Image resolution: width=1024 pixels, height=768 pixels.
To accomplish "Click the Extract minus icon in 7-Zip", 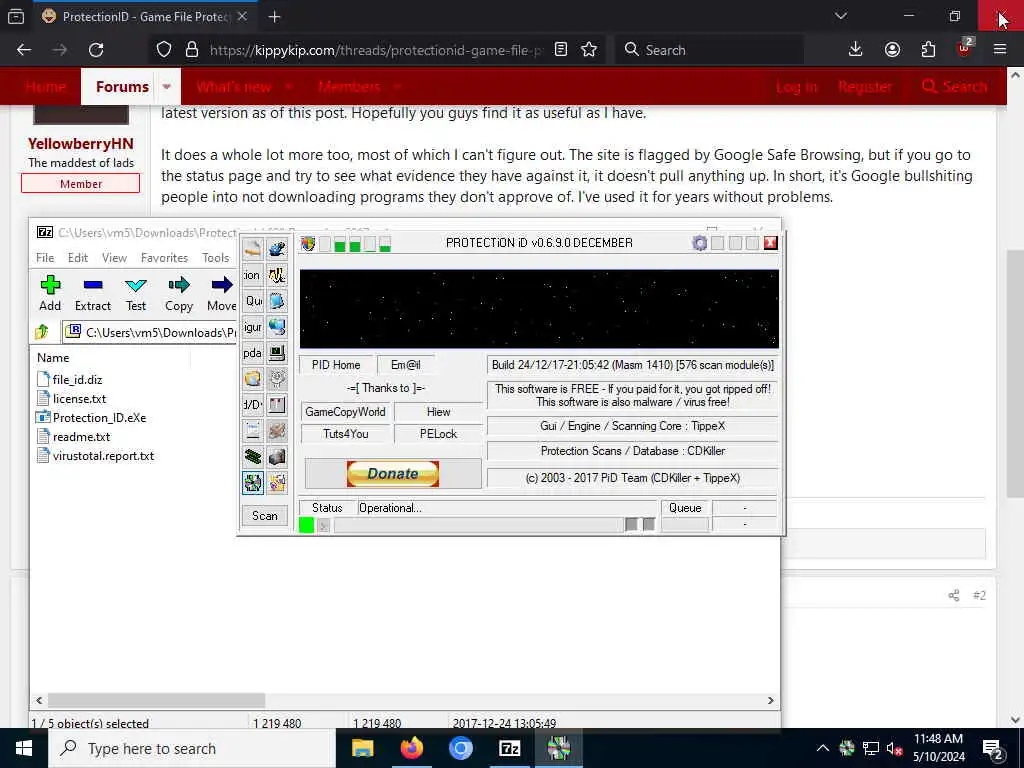I will pyautogui.click(x=93, y=285).
